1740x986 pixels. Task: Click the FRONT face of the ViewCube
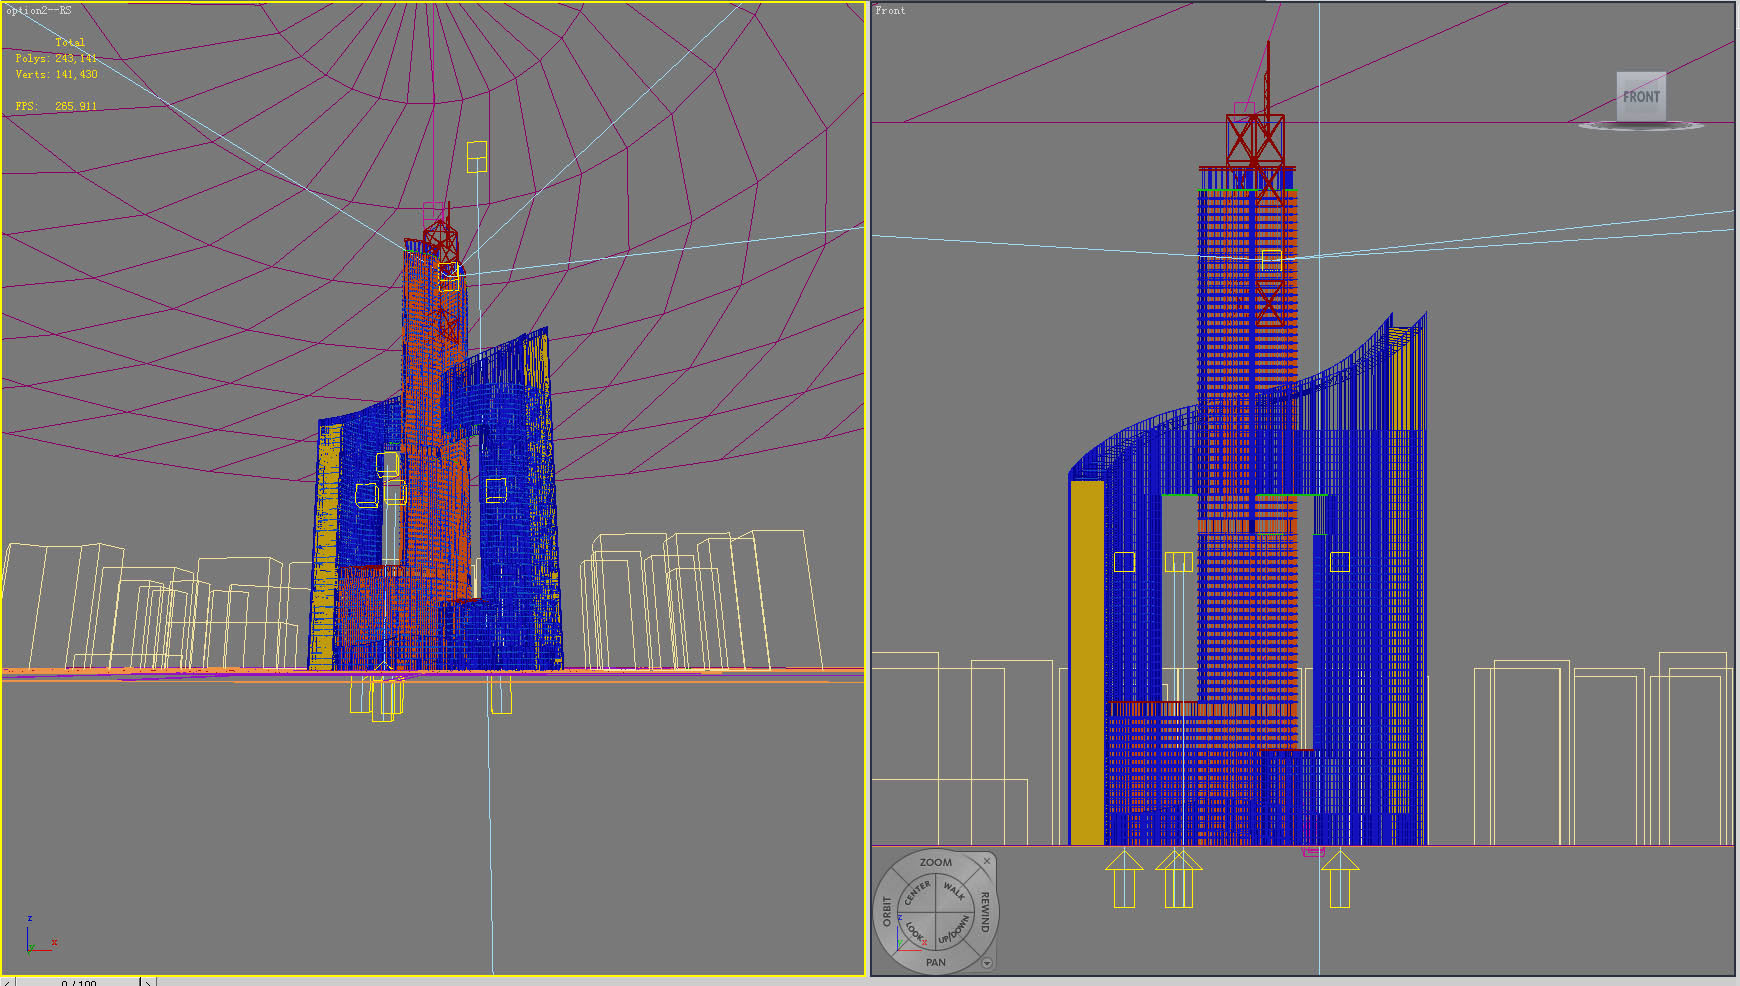tap(1640, 98)
